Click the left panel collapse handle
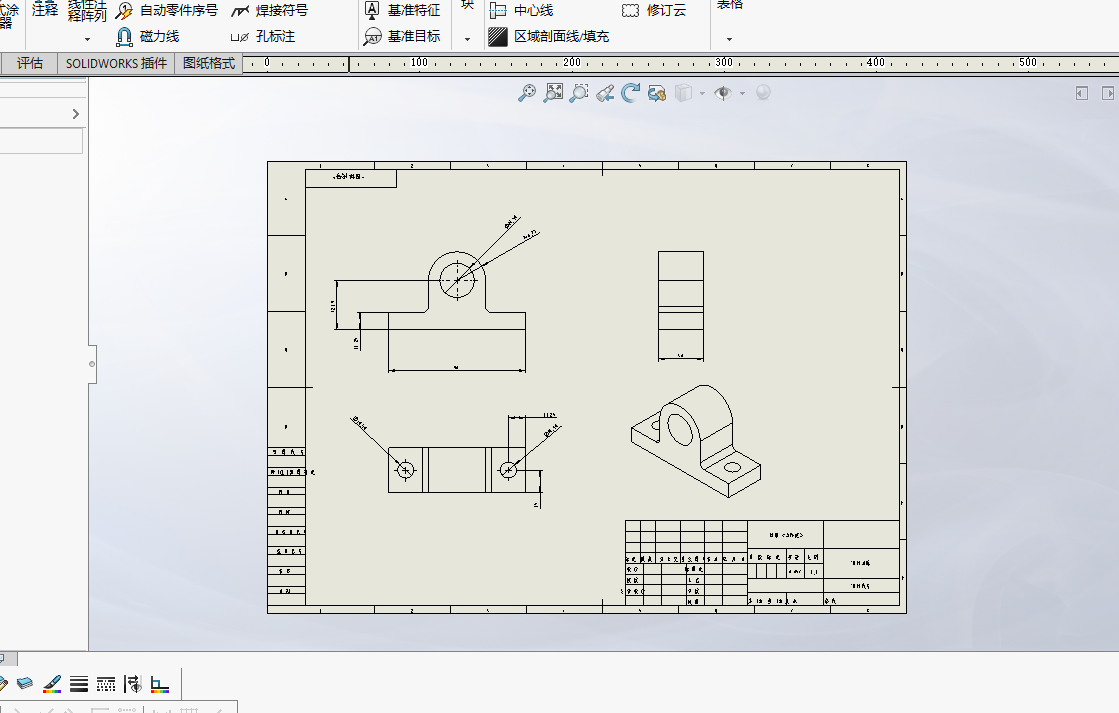The width and height of the screenshot is (1119, 713). [92, 364]
